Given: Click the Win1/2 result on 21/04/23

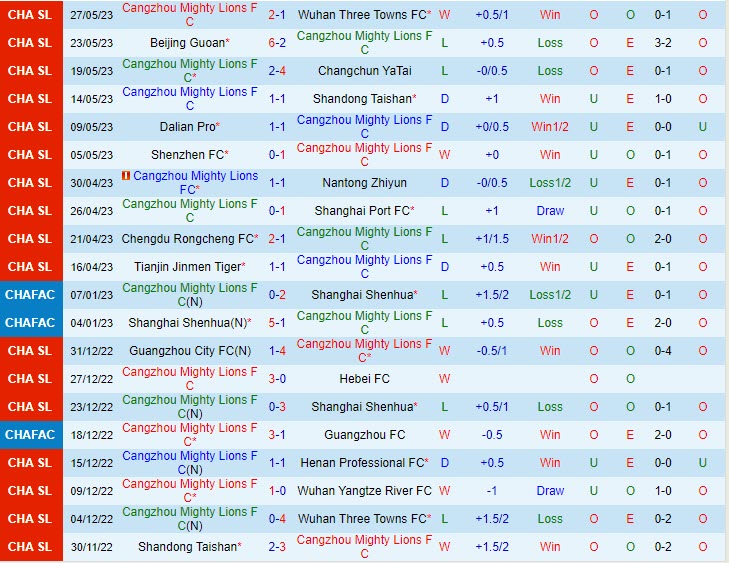Looking at the screenshot, I should coord(550,238).
